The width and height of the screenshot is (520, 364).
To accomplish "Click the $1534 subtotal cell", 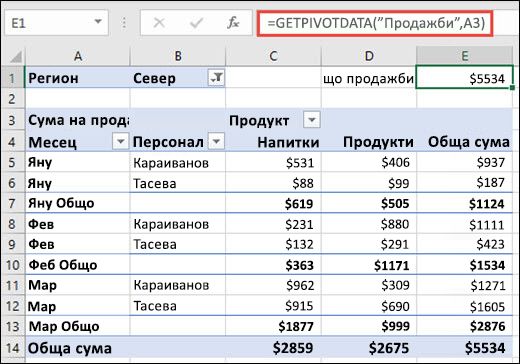I will pyautogui.click(x=464, y=265).
